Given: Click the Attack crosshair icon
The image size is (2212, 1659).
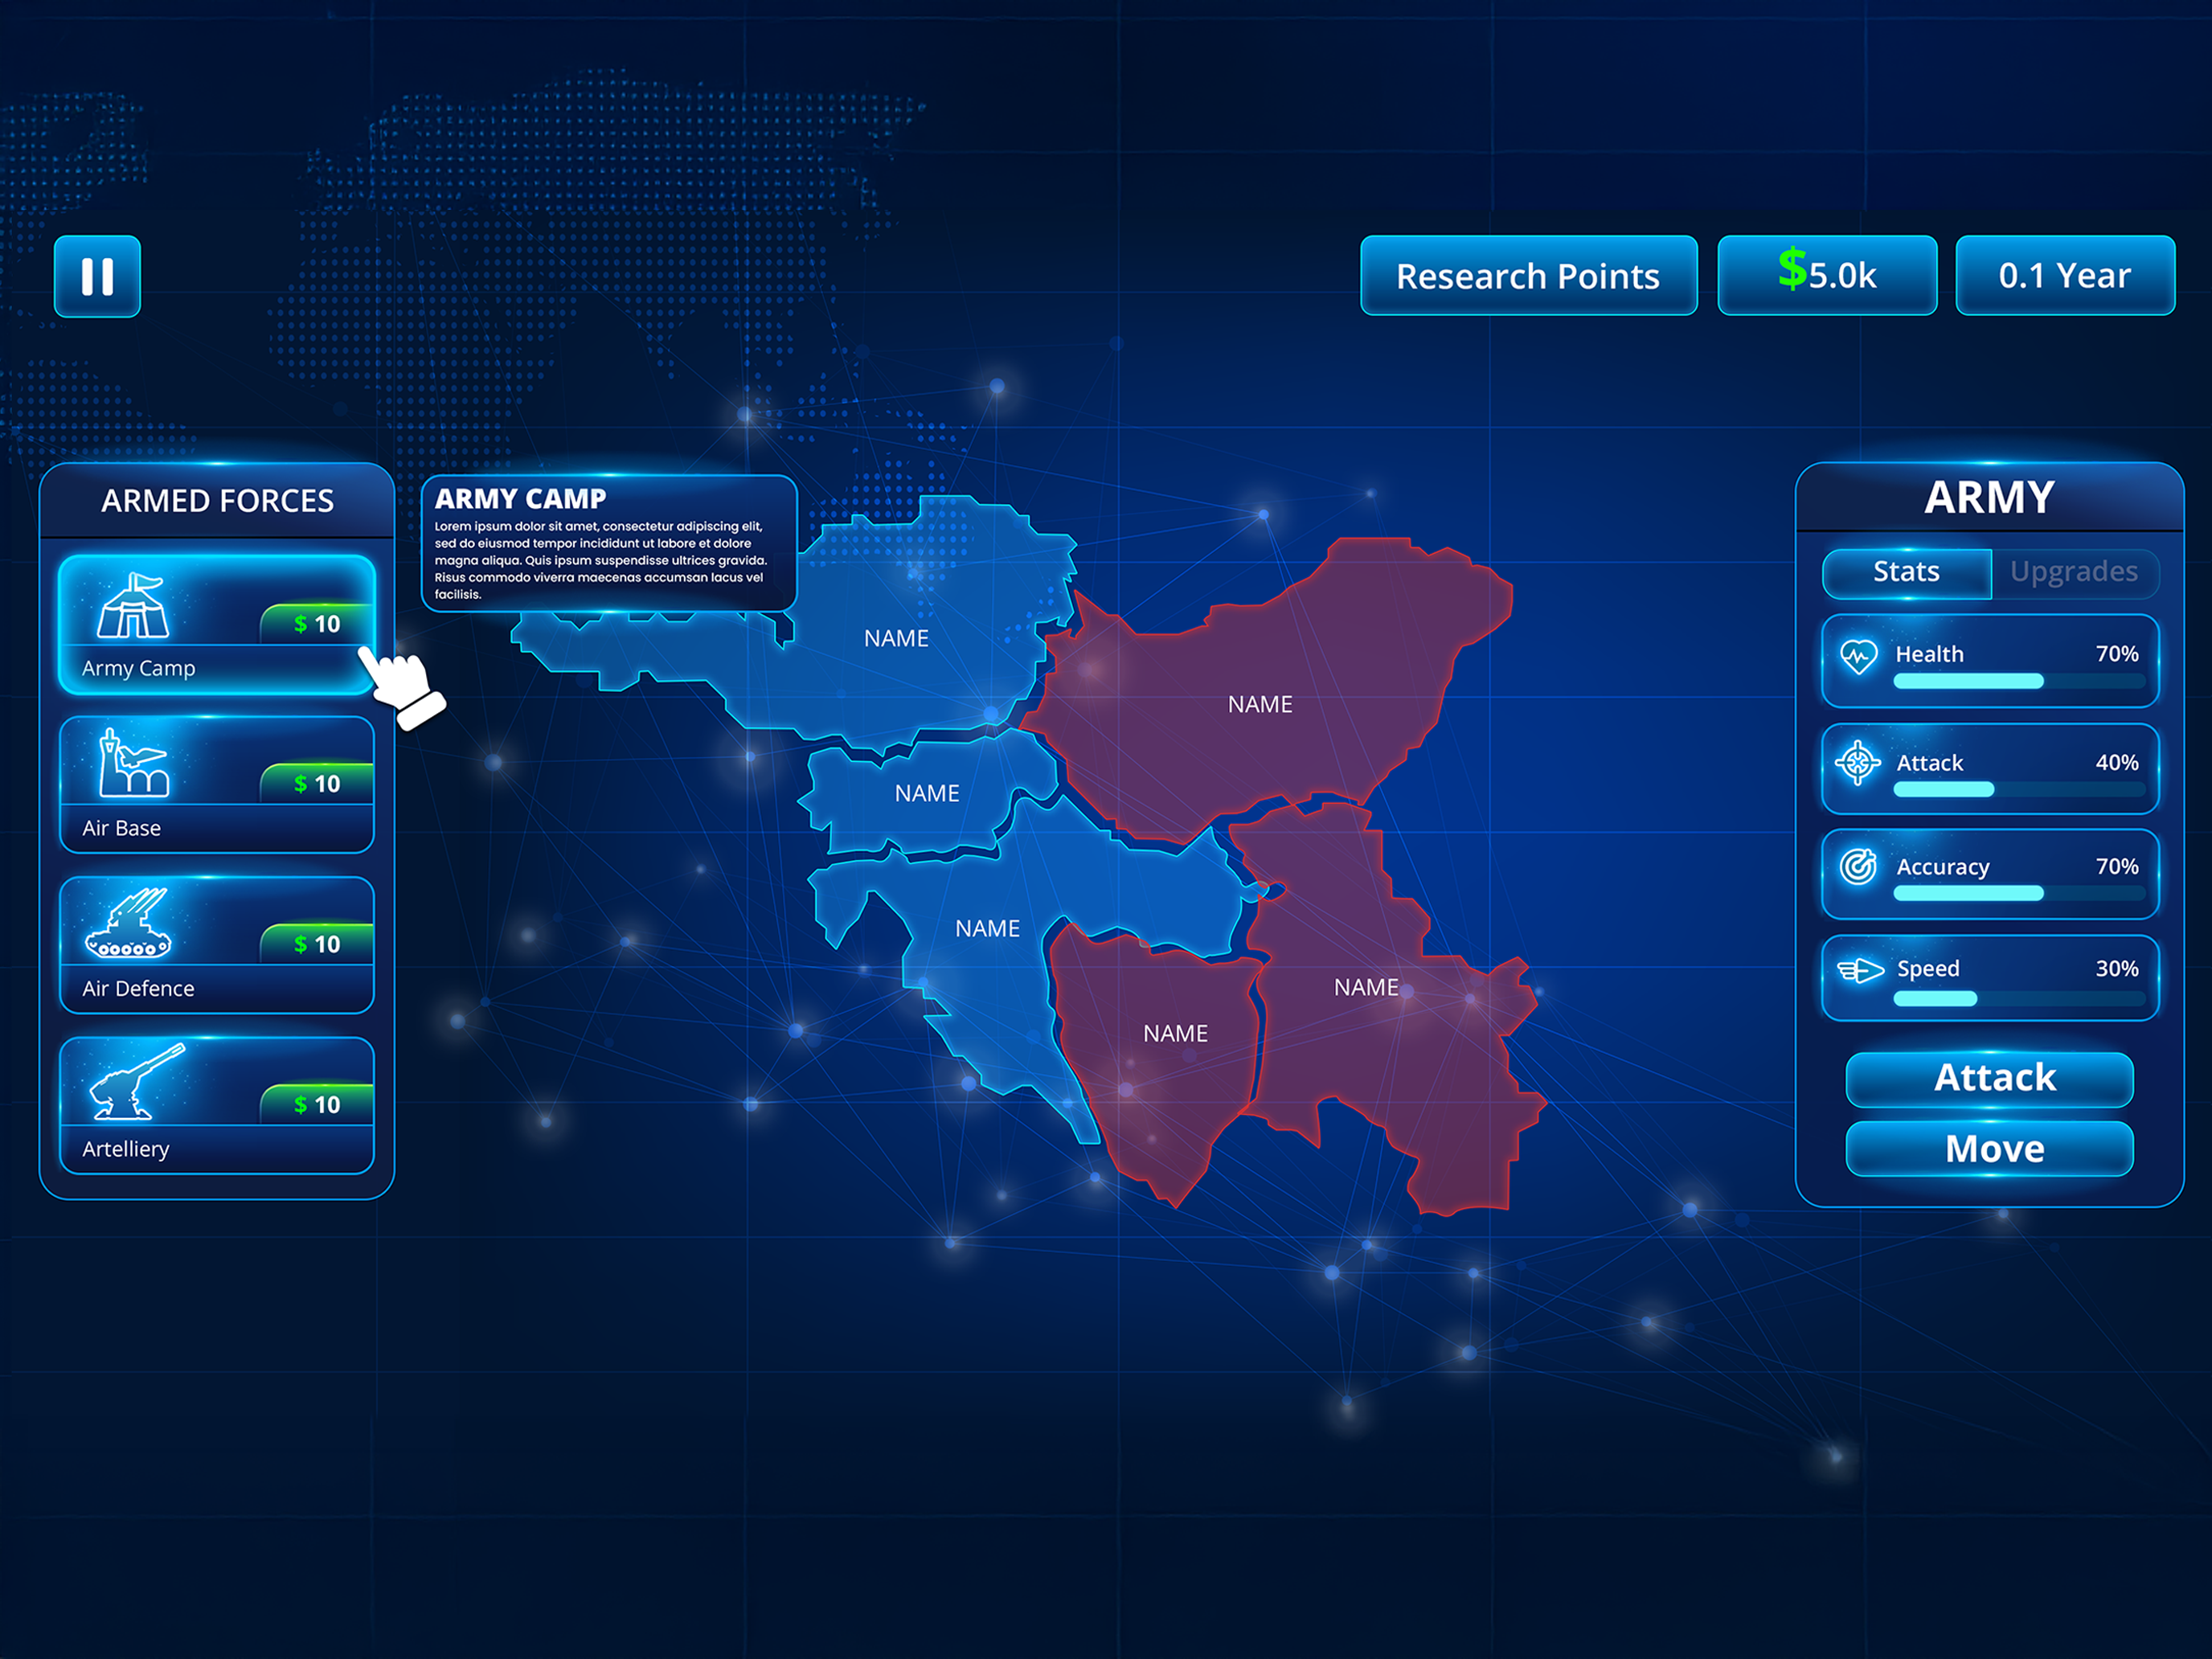Looking at the screenshot, I should click(x=1858, y=763).
